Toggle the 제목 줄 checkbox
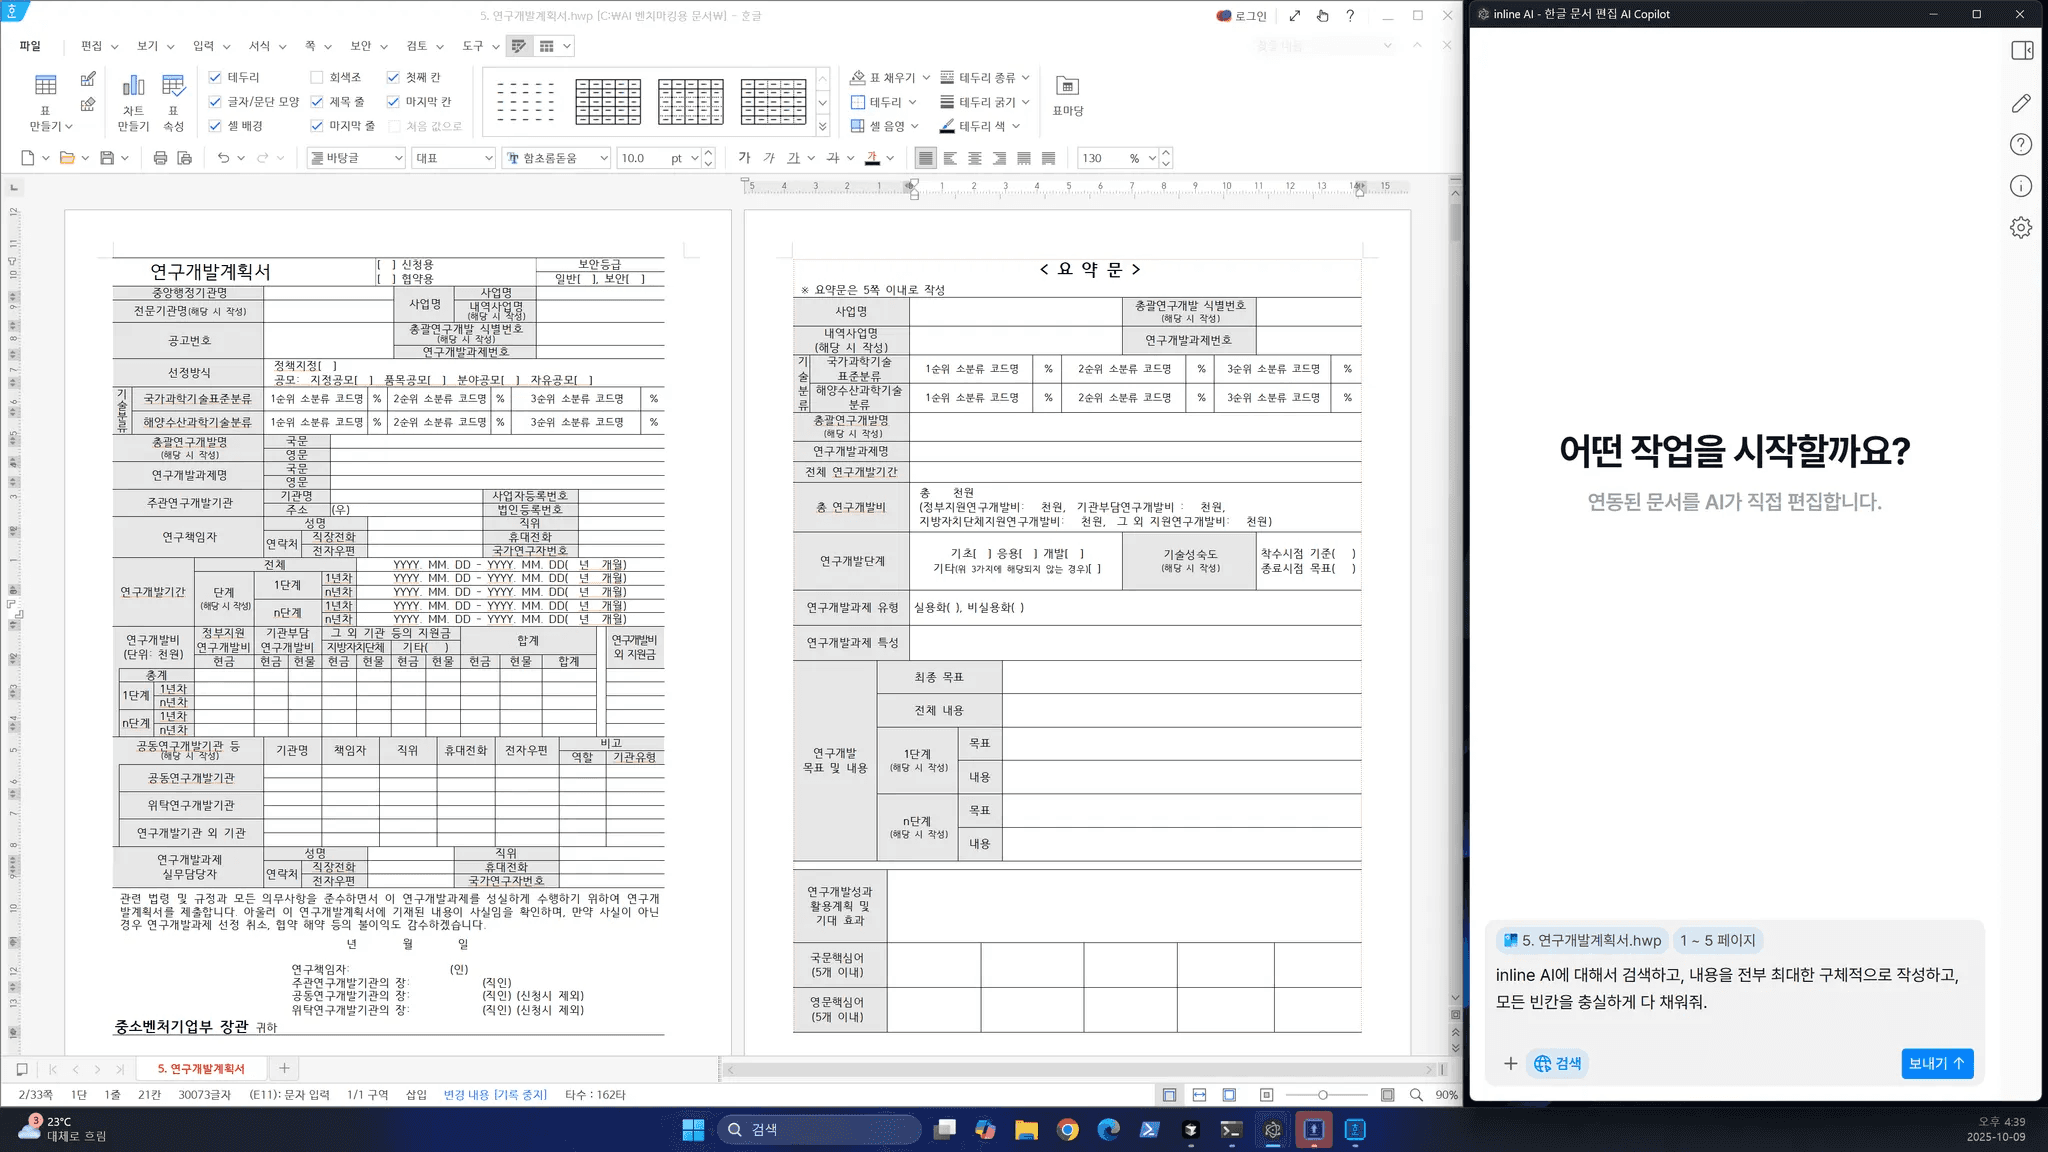The width and height of the screenshot is (2048, 1152). 317,102
